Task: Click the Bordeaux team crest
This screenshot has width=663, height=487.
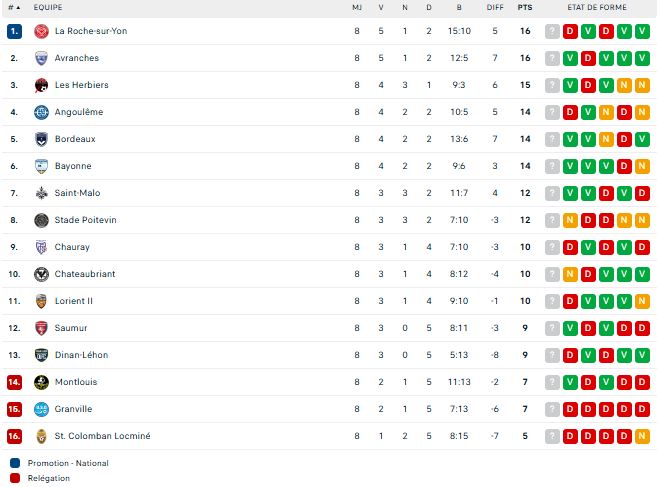Action: [x=41, y=139]
